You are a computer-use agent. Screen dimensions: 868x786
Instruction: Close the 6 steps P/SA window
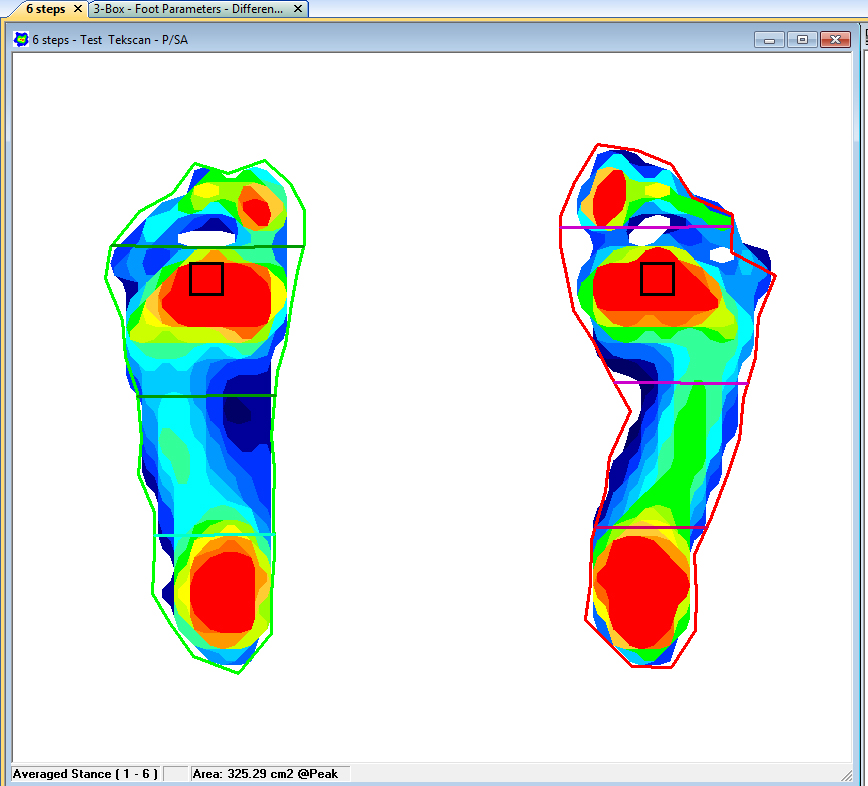click(835, 40)
